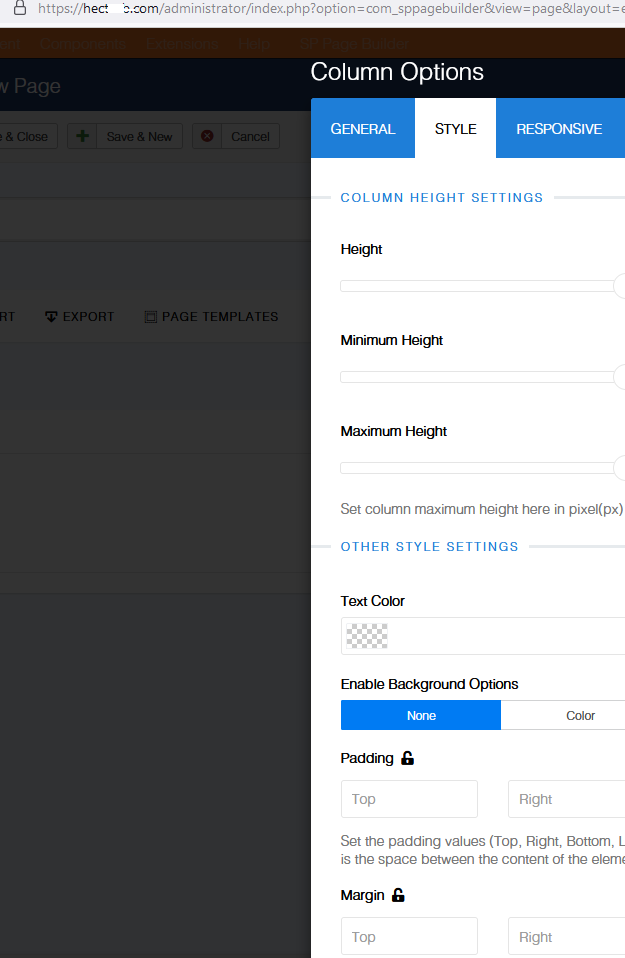
Task: Click the Padding Top input field
Action: pos(409,799)
